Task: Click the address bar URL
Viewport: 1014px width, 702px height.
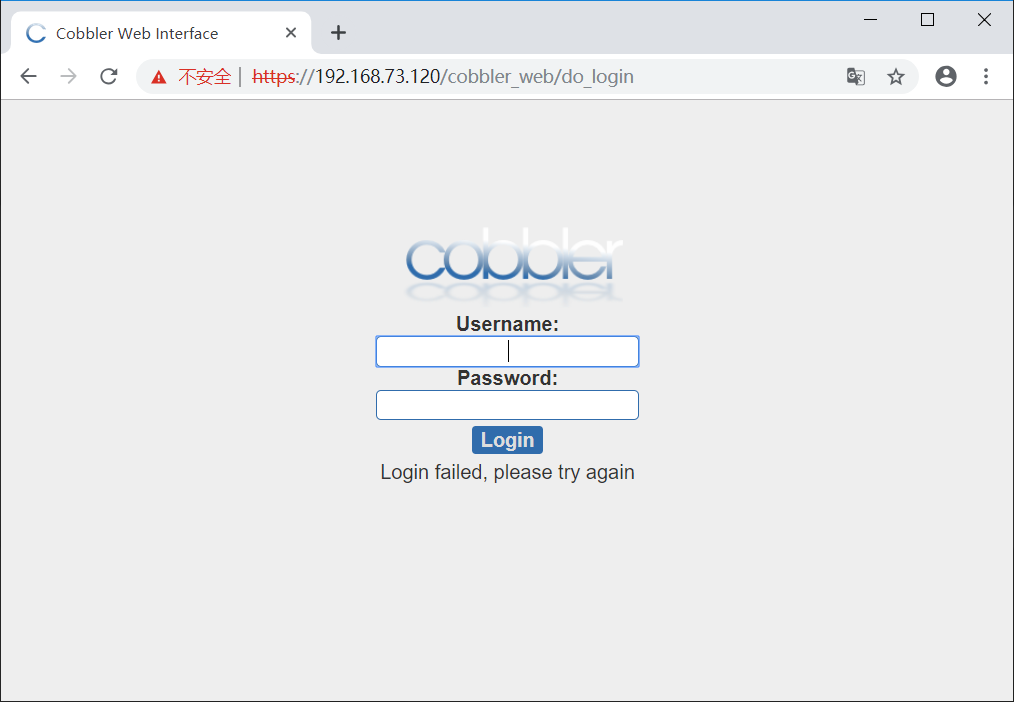Action: coord(443,76)
